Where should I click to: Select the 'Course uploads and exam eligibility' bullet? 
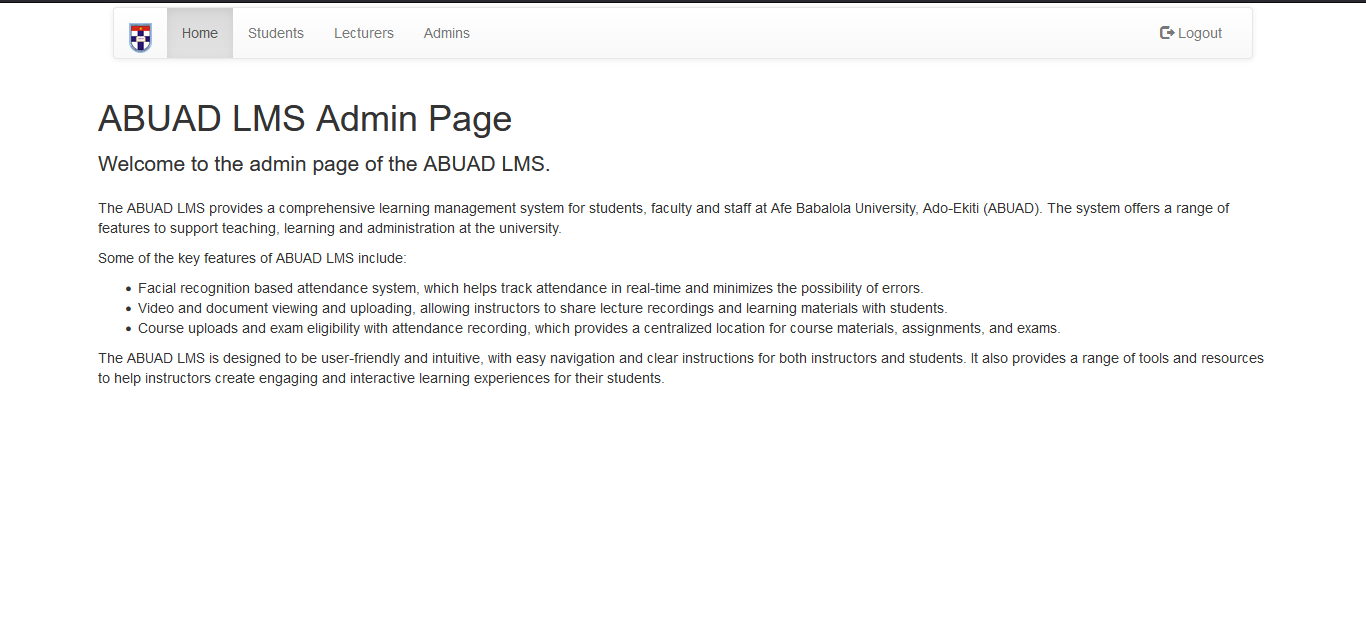click(x=599, y=328)
